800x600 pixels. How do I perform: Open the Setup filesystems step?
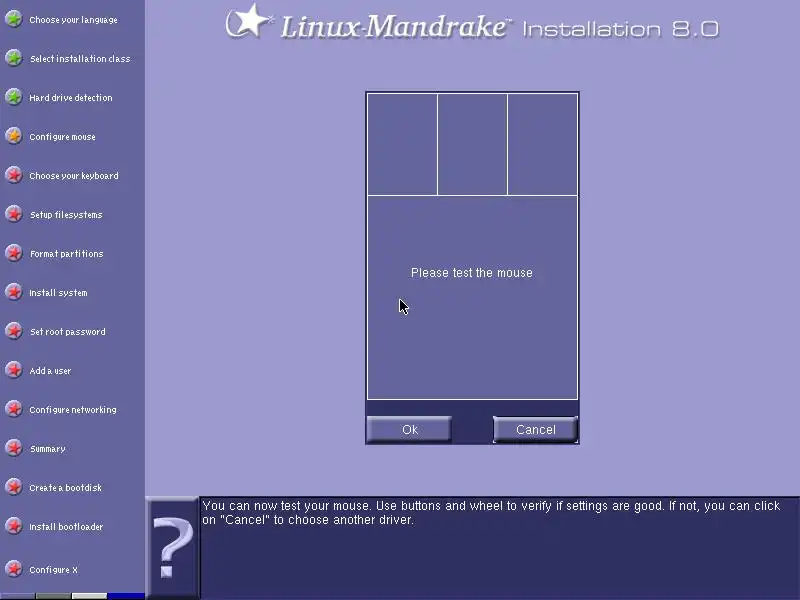tap(66, 215)
